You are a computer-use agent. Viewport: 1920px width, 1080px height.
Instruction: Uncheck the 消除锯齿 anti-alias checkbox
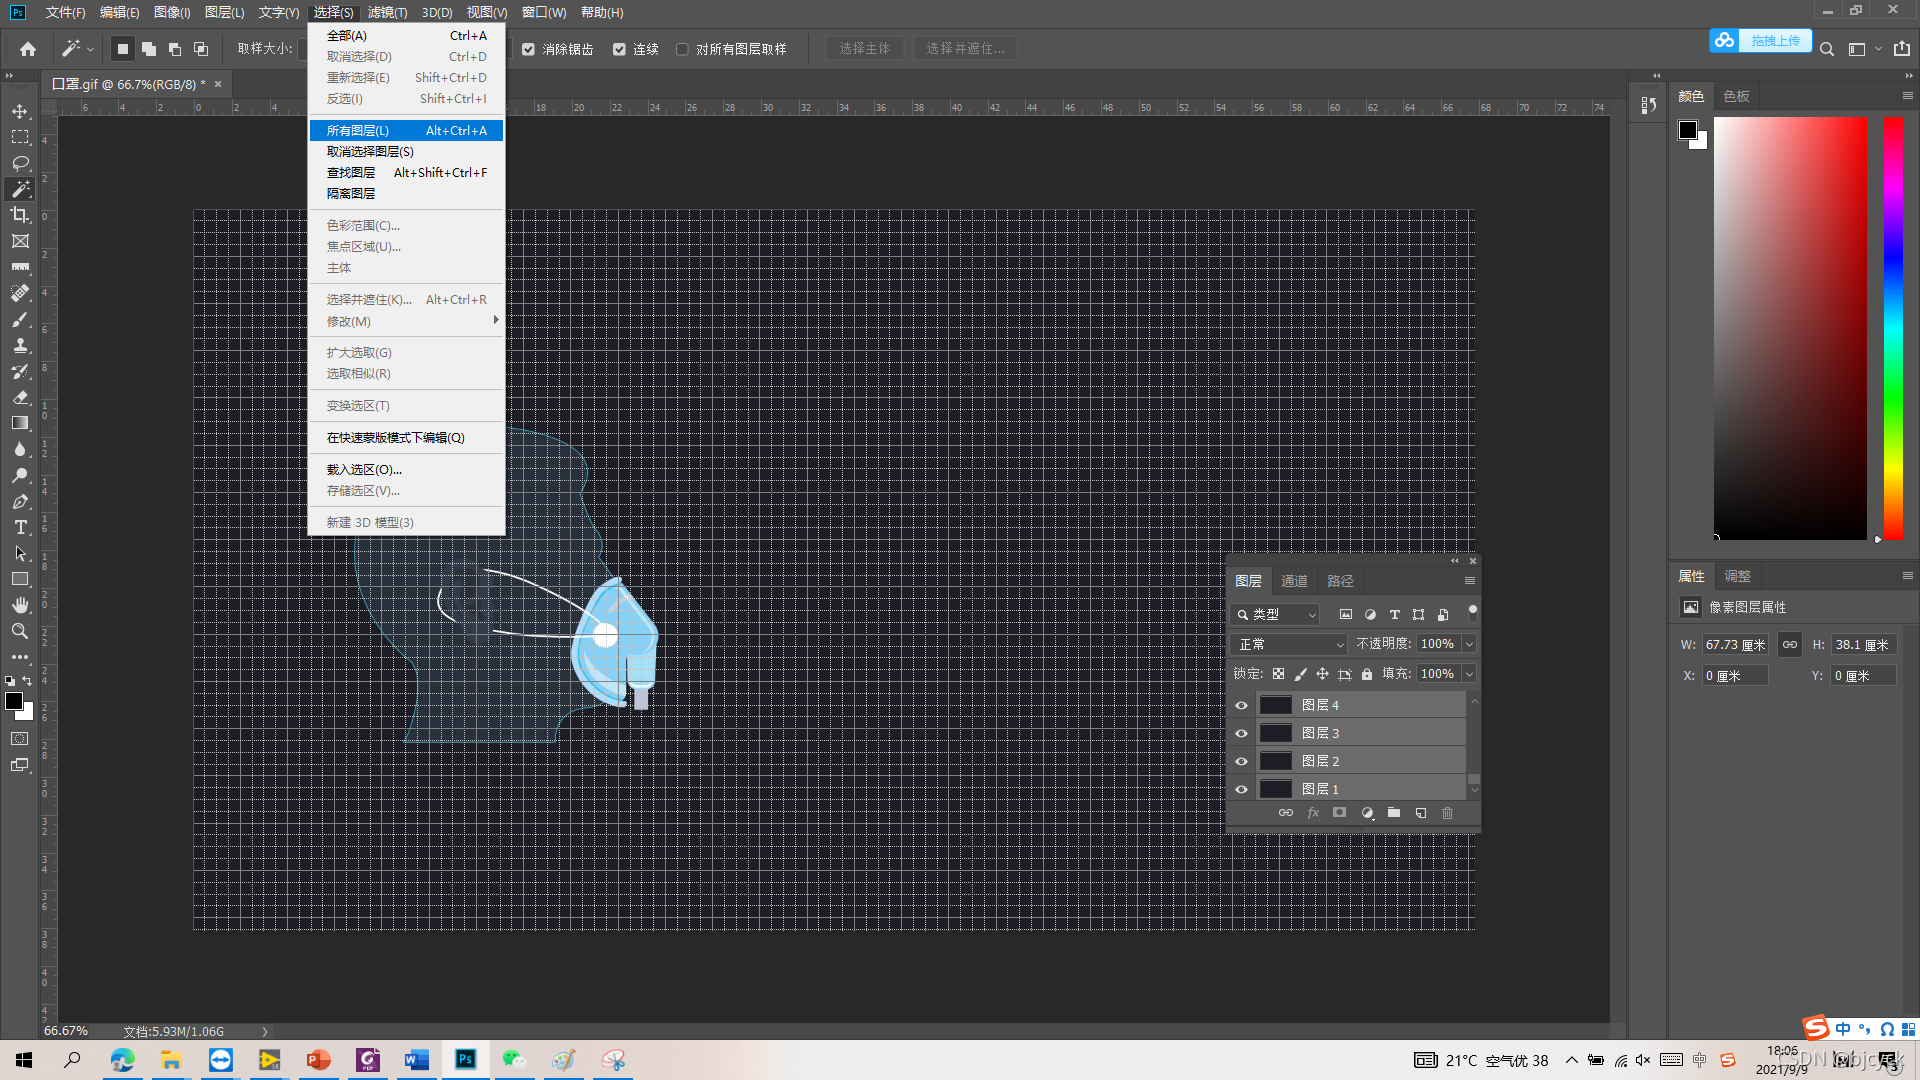[x=529, y=49]
